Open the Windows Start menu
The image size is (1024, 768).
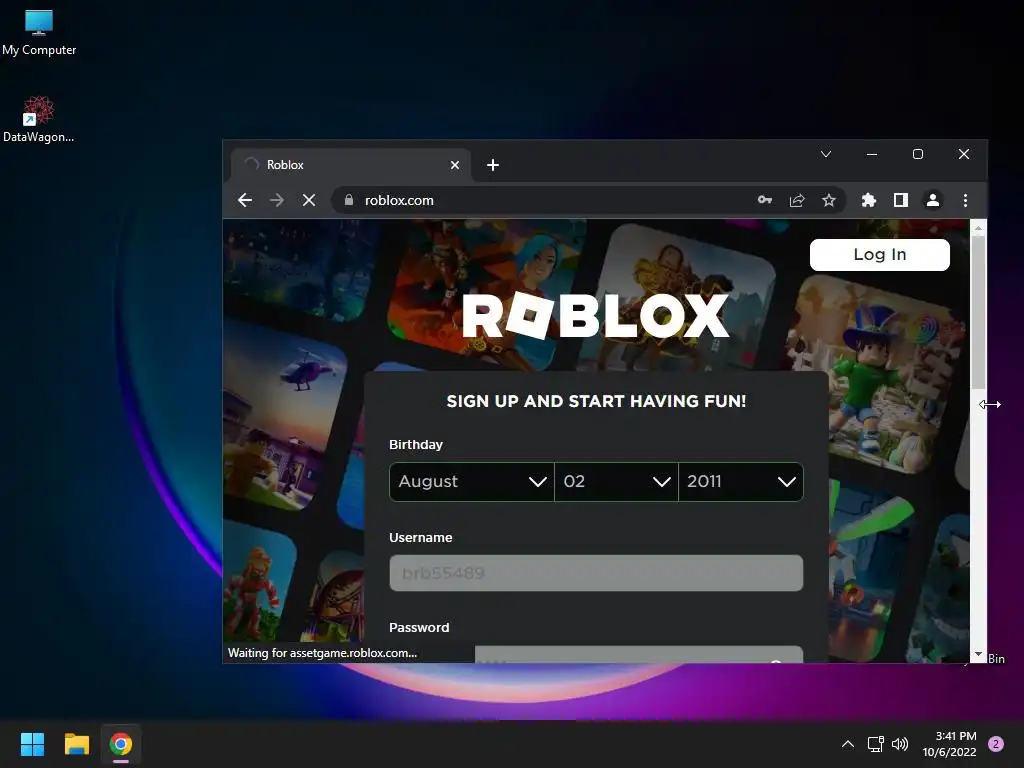click(x=32, y=744)
